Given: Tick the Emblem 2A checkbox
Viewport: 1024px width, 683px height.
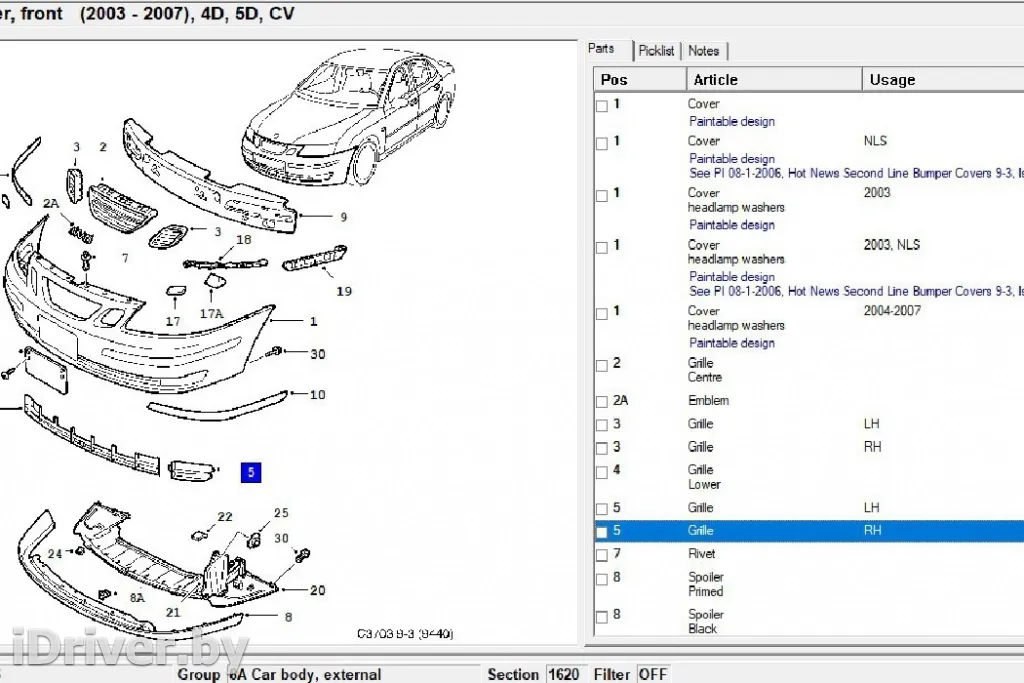Looking at the screenshot, I should (602, 402).
